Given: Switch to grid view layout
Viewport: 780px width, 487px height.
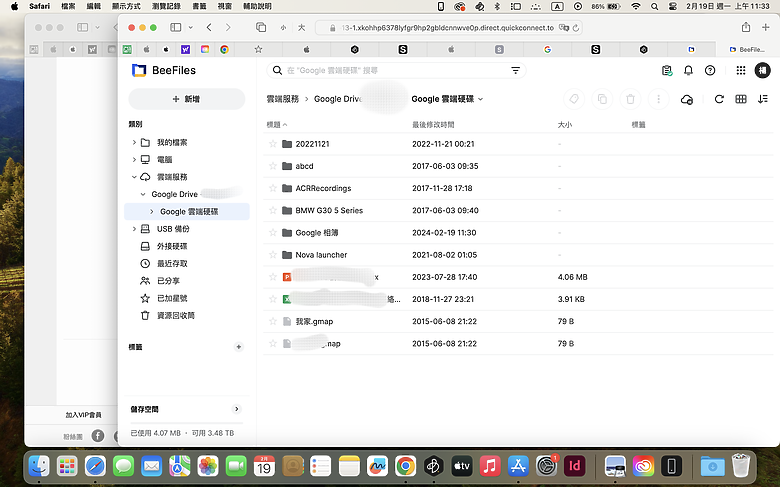Looking at the screenshot, I should coord(741,99).
